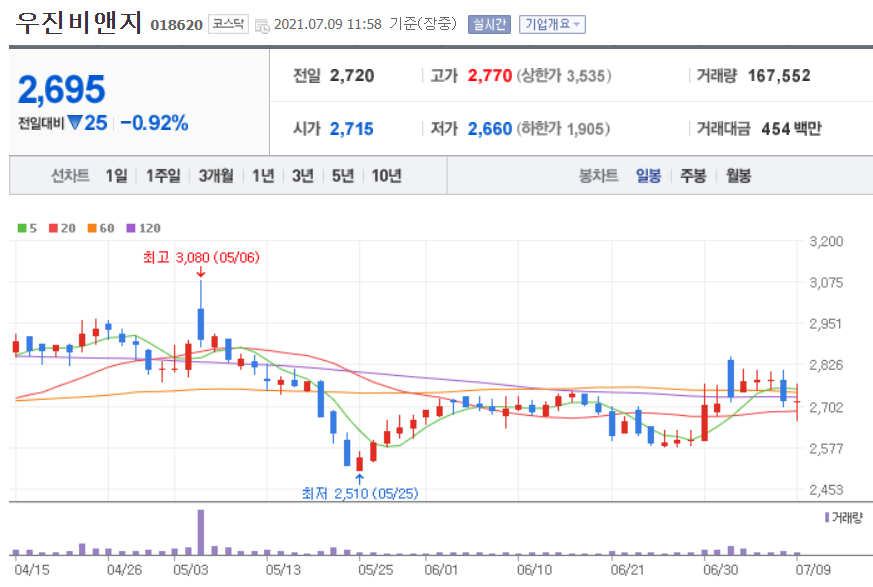
Task: Click the 2,453 price axis label
Action: coord(826,490)
